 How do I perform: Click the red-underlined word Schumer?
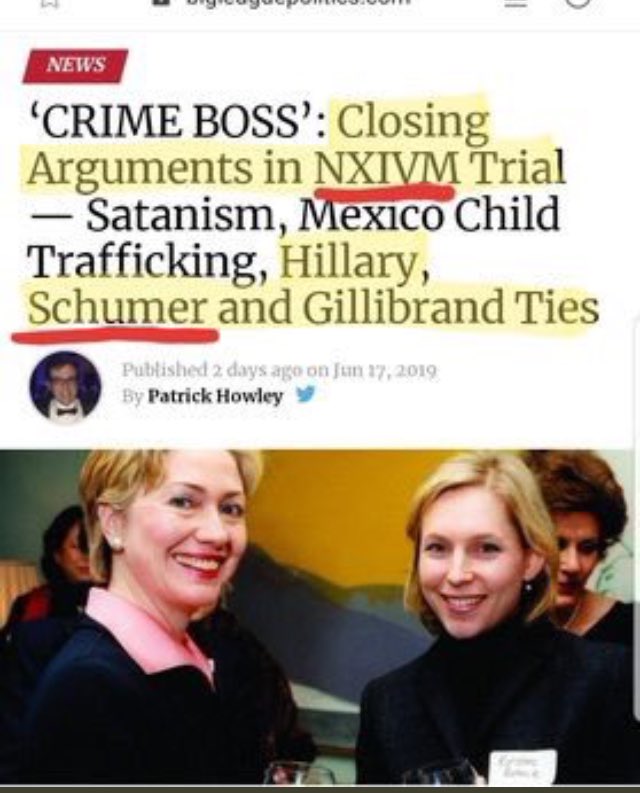click(x=117, y=307)
